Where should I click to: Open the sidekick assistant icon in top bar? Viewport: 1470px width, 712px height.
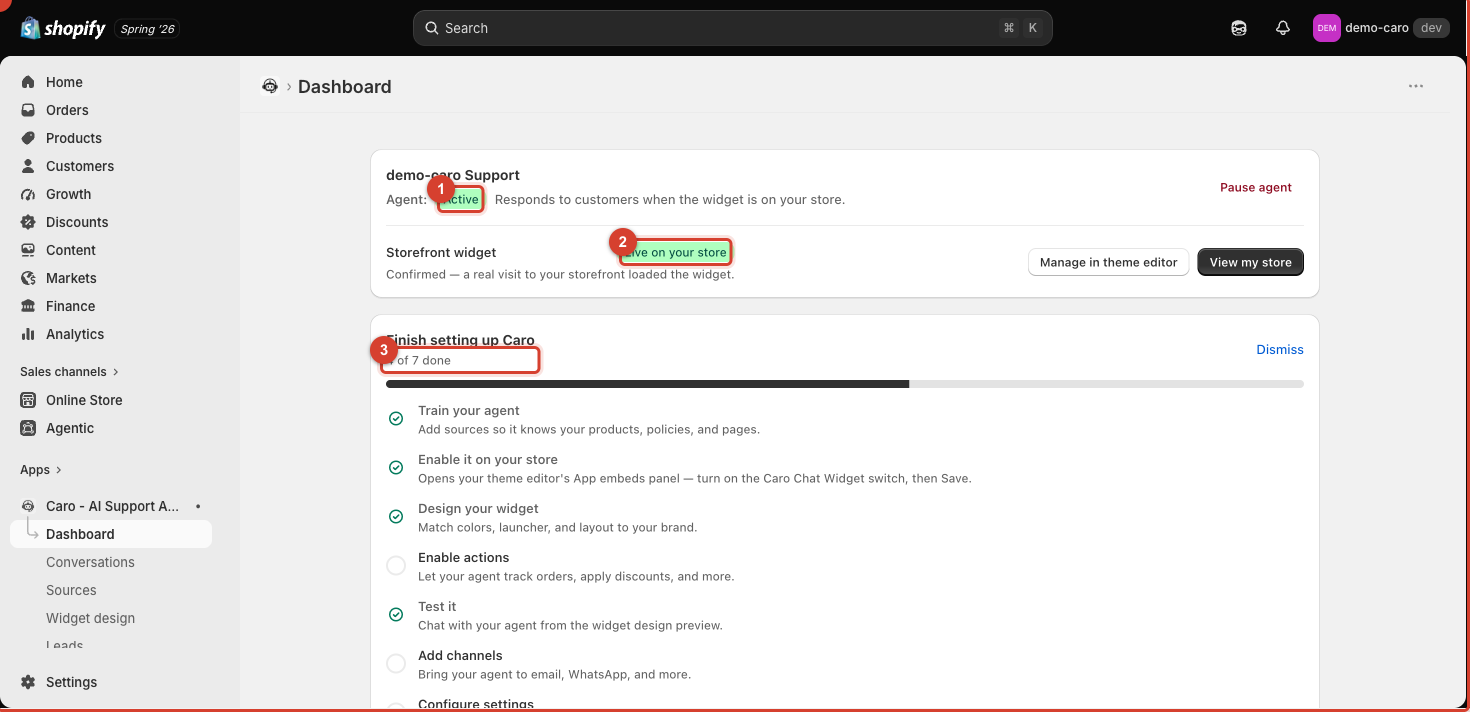coord(1239,28)
